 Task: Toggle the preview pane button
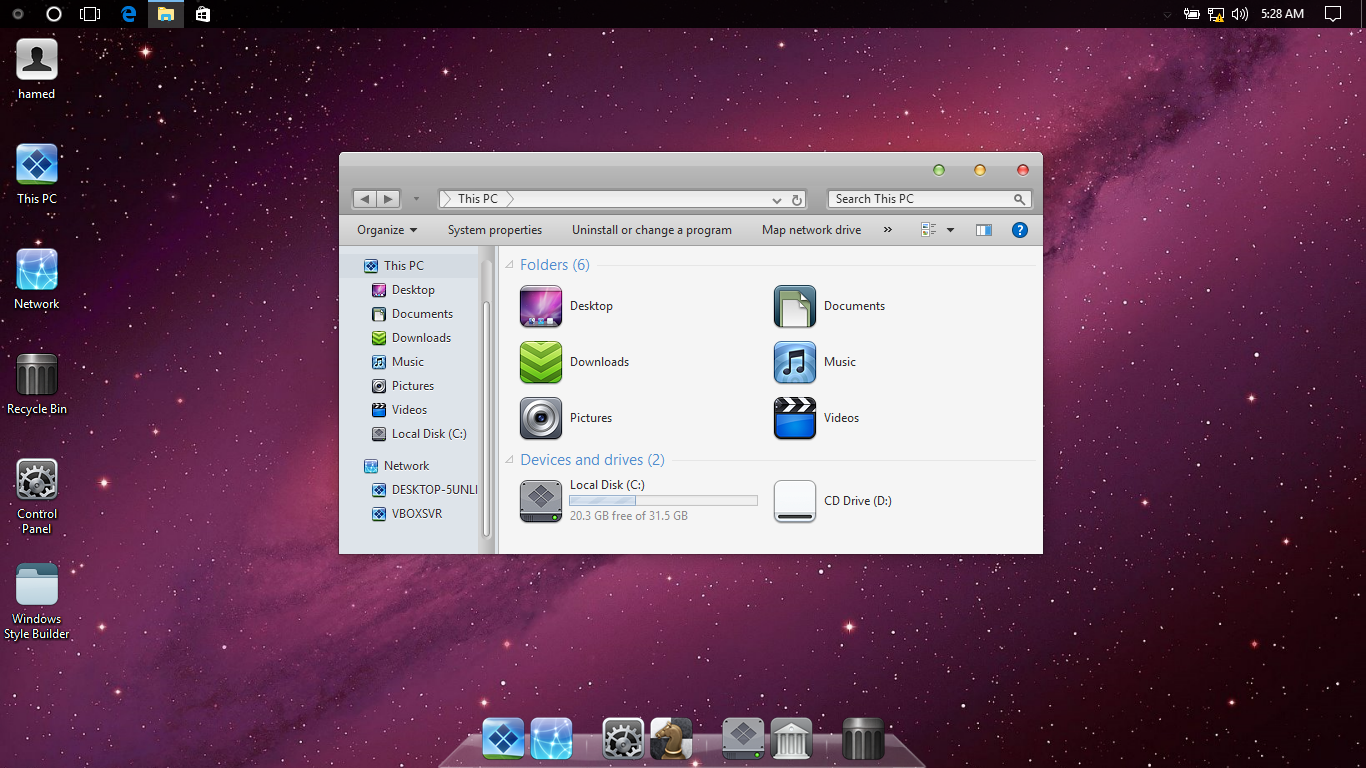pyautogui.click(x=984, y=230)
